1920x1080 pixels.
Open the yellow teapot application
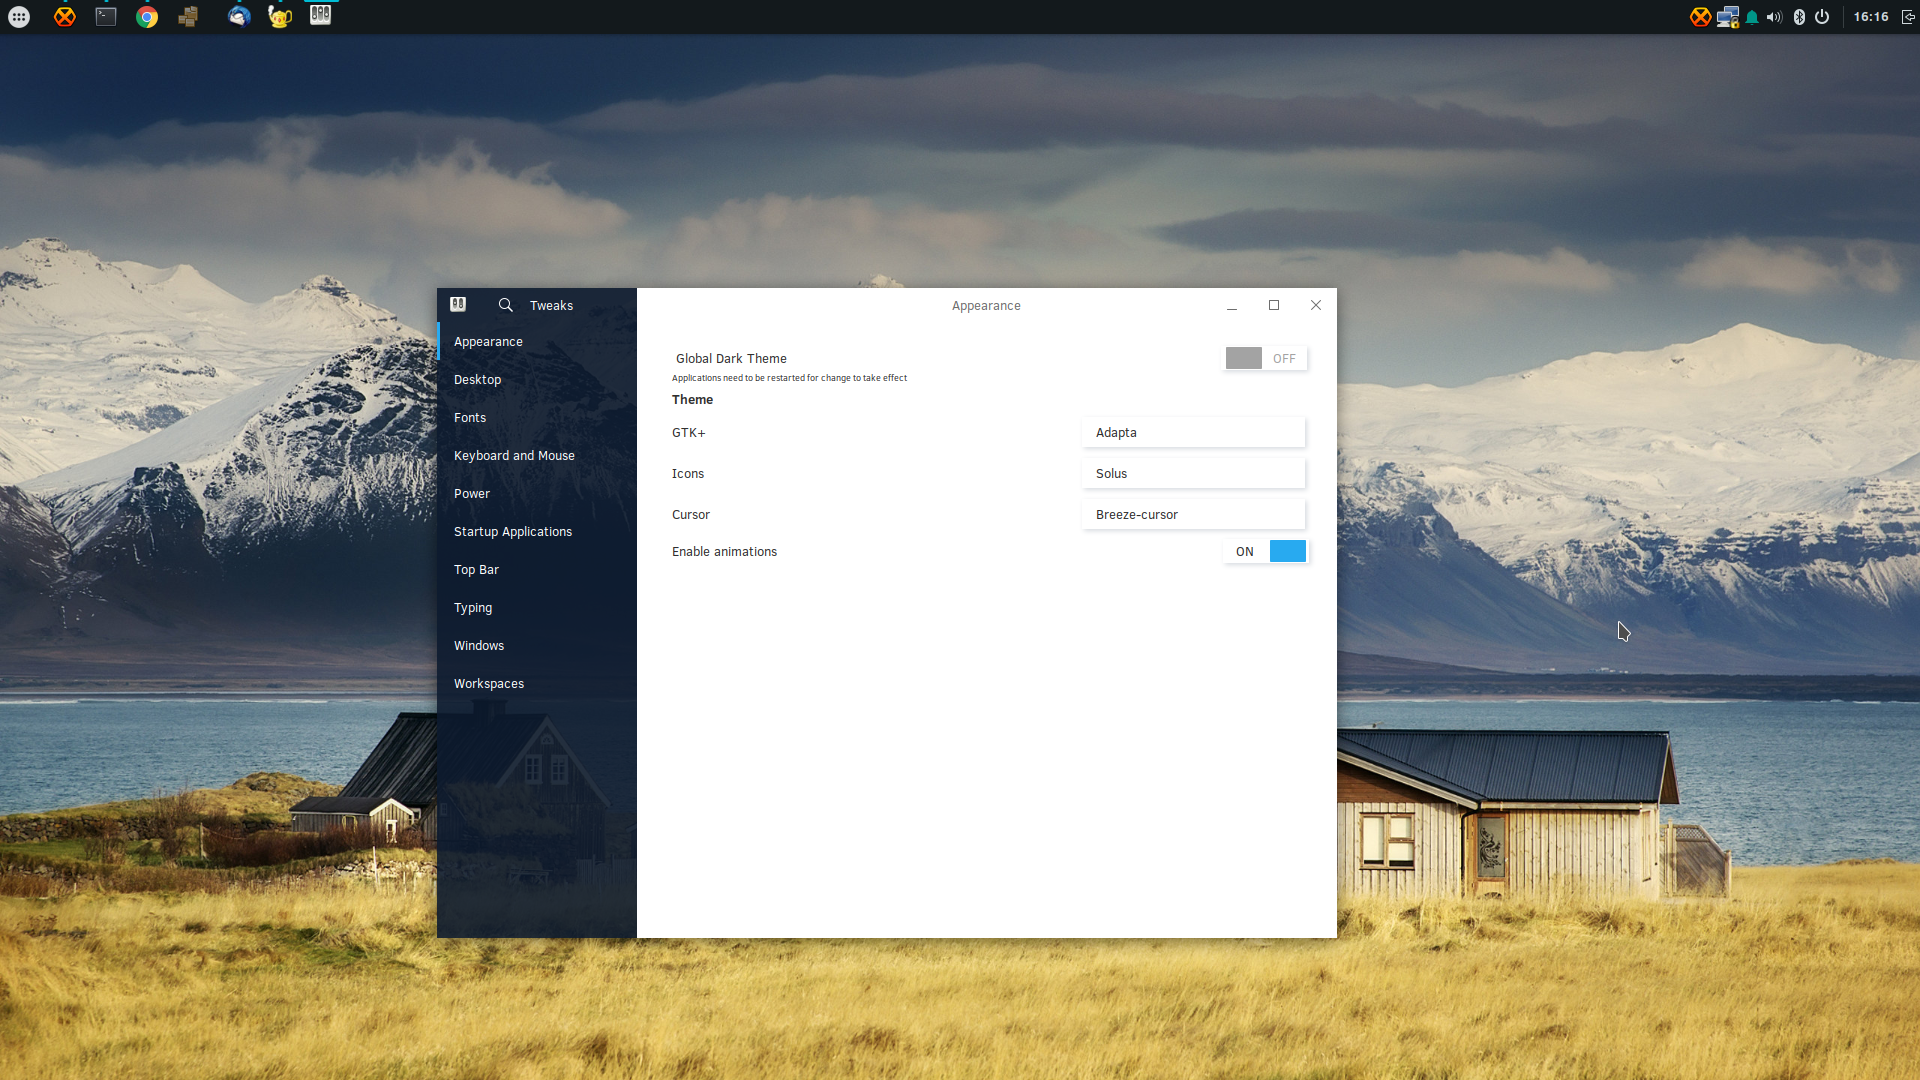[x=279, y=17]
